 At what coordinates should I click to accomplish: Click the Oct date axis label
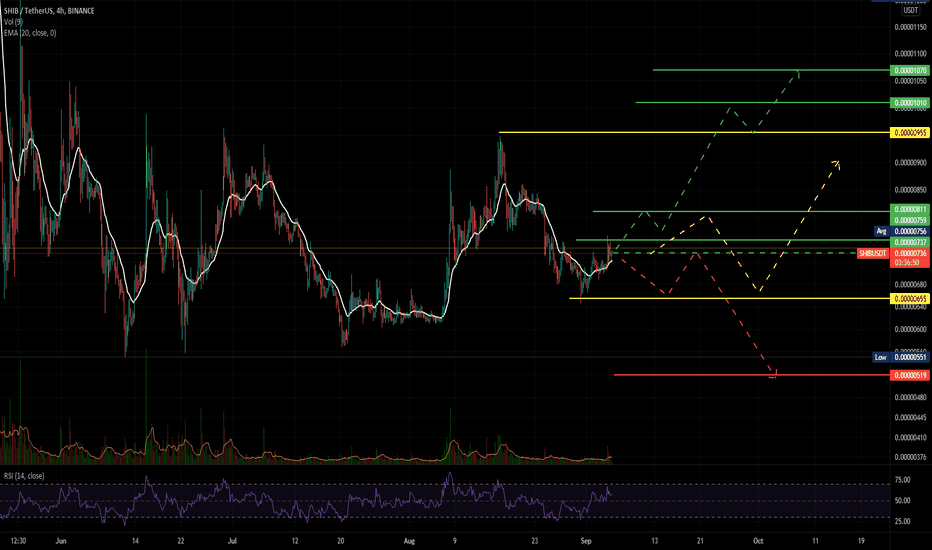(x=758, y=541)
